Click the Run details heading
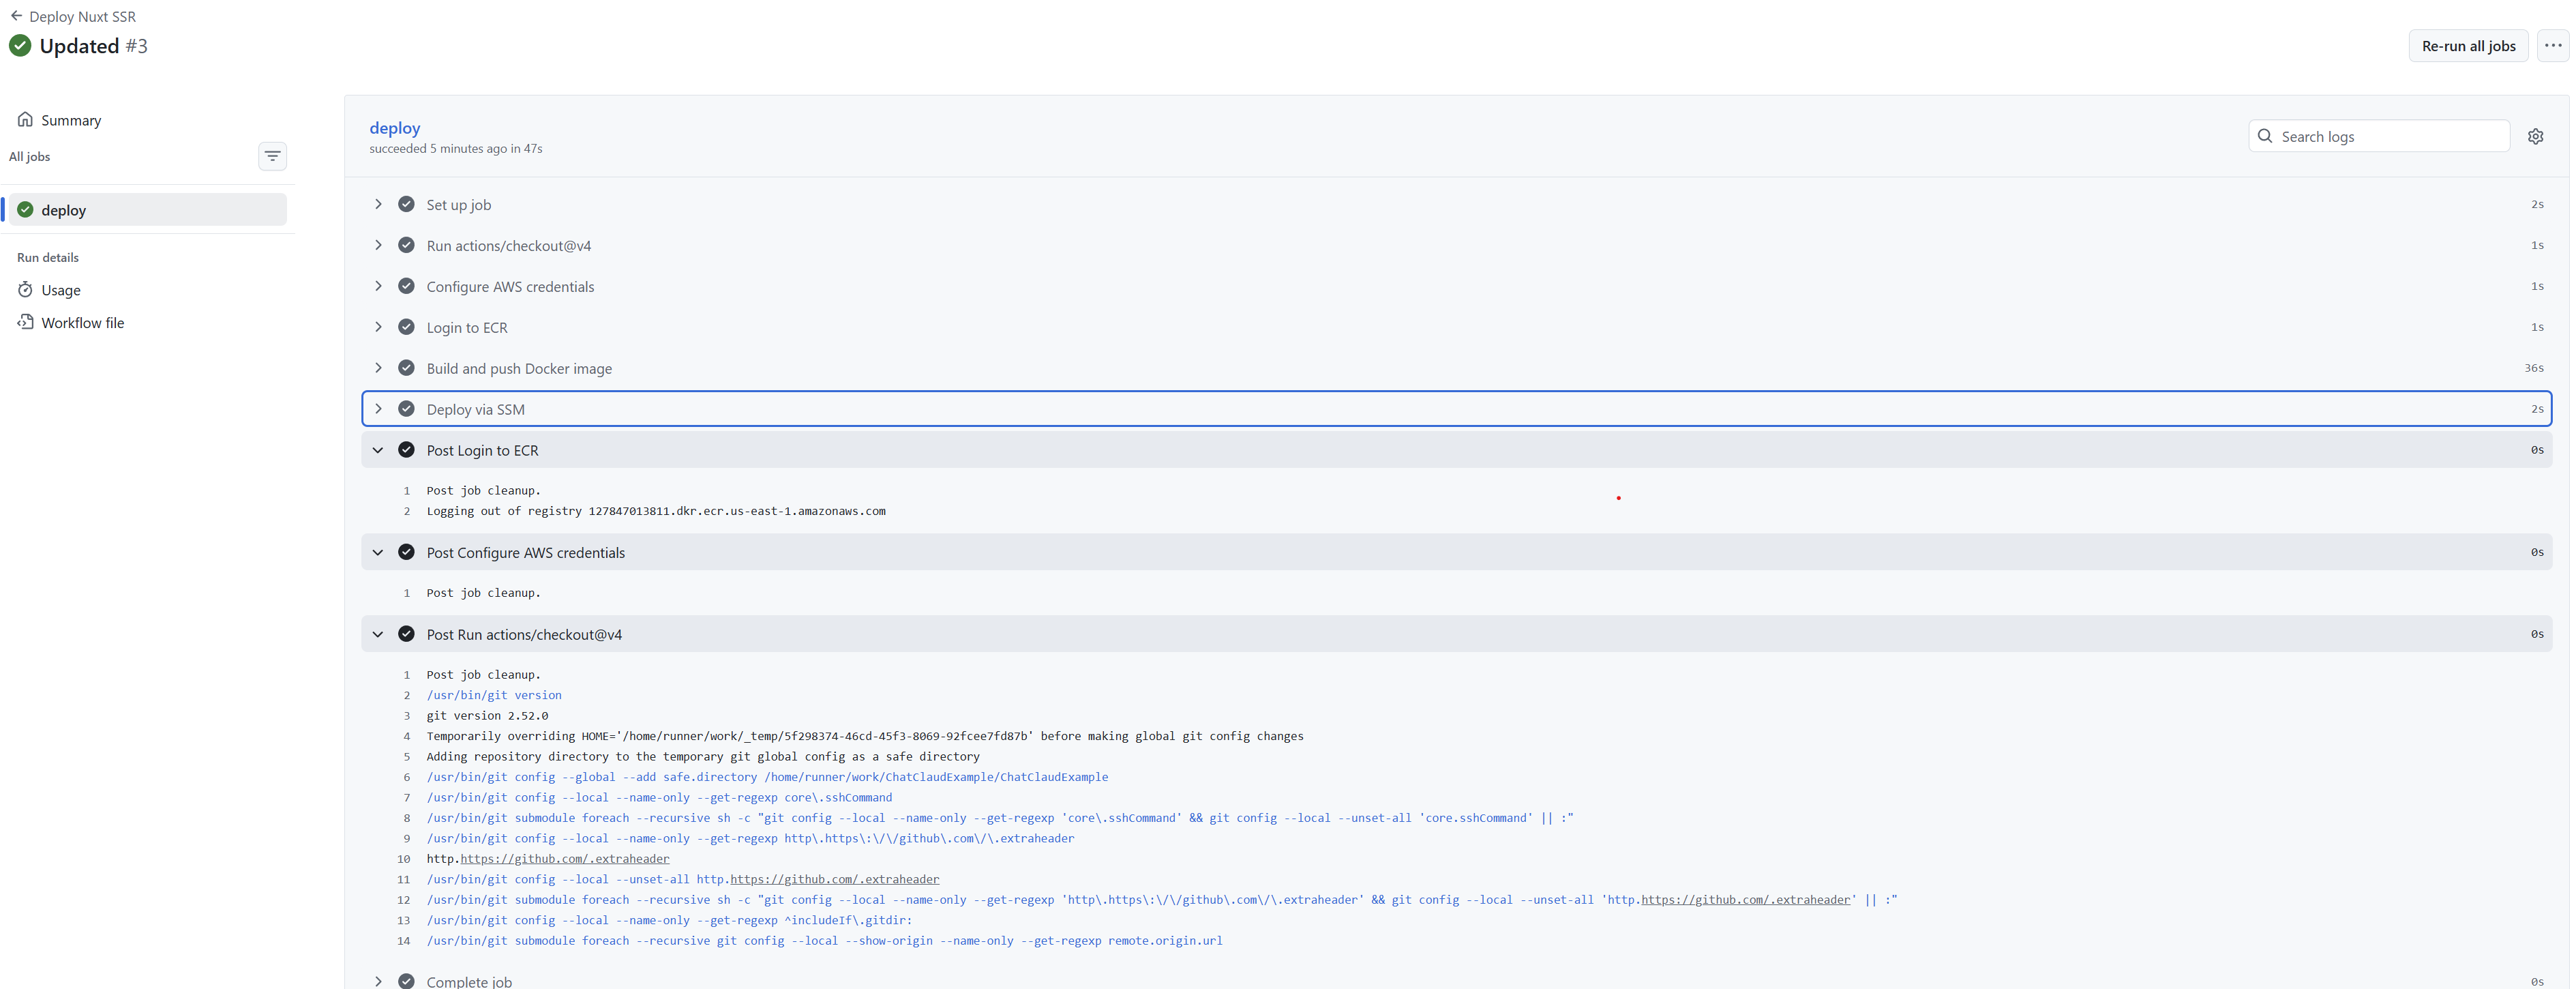2576x989 pixels. [x=48, y=258]
